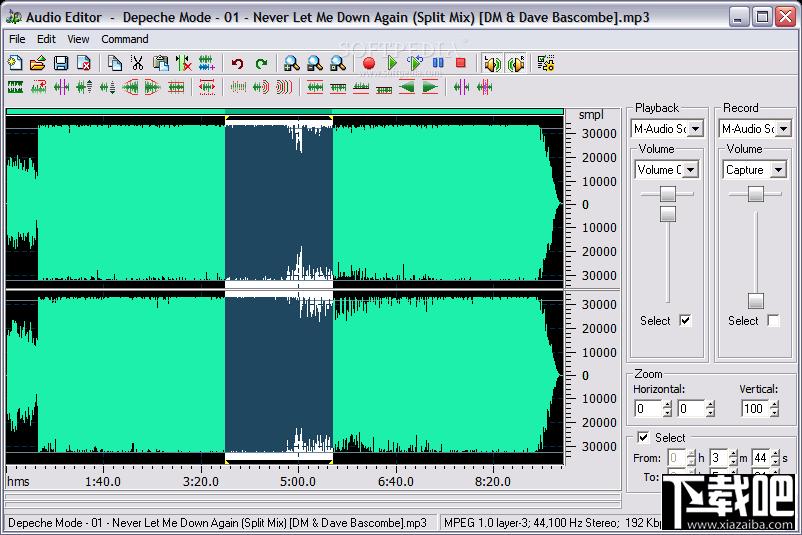Click the normalize waveform icon
Screen dimensions: 802x535
point(176,87)
